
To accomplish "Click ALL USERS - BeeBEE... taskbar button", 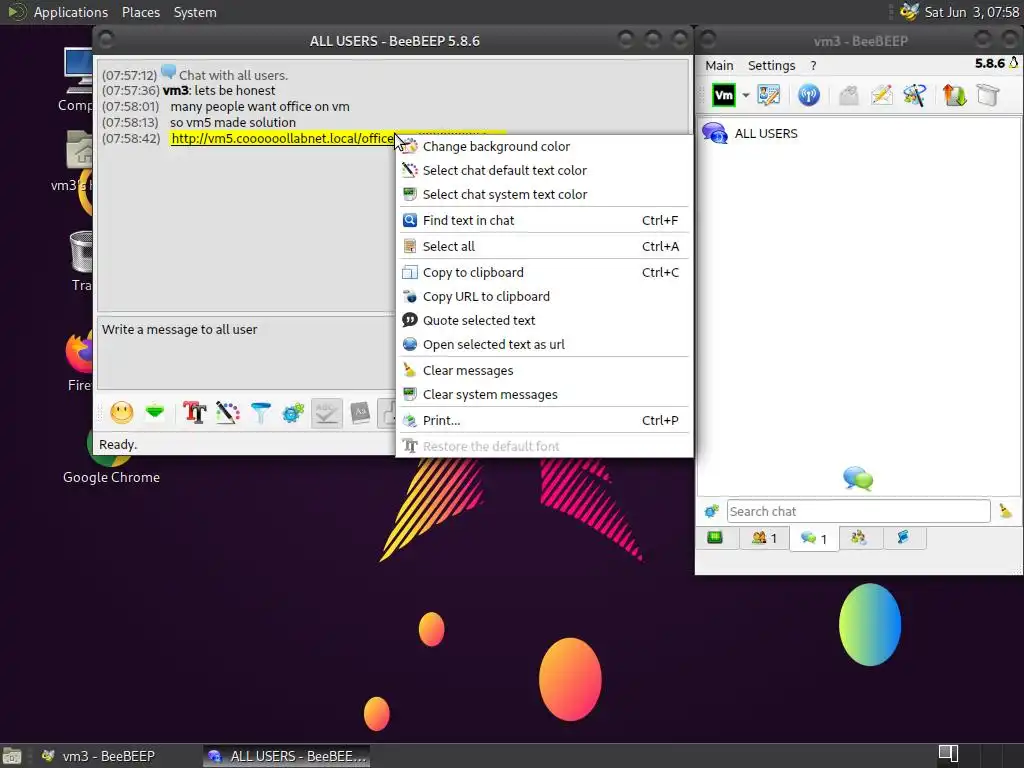I will pyautogui.click(x=287, y=756).
